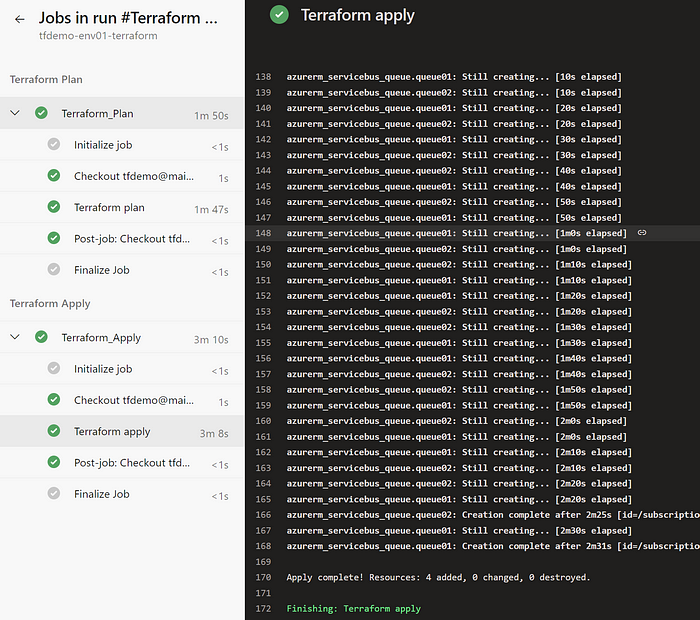The height and width of the screenshot is (620, 700).
Task: Click grey status icon of Plan's Finalize Job
Action: click(x=54, y=269)
